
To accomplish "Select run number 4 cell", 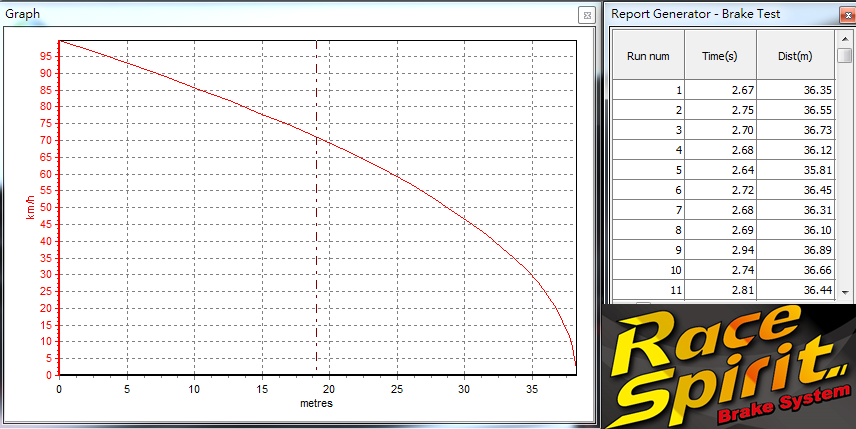I will tap(648, 150).
